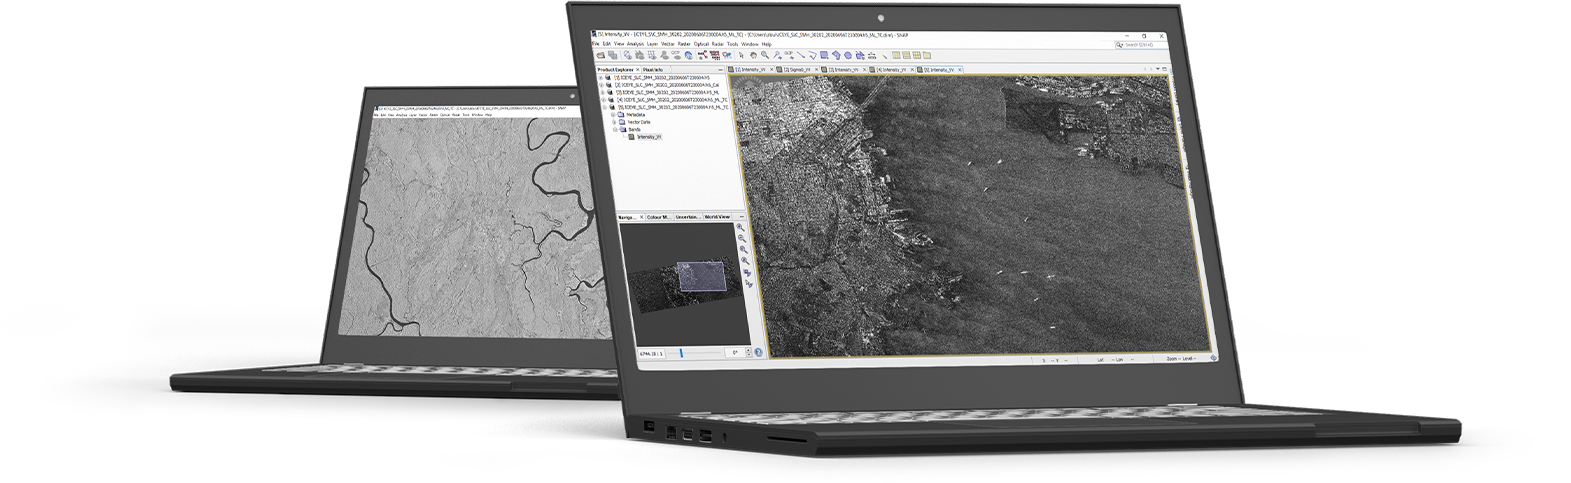
Task: Select the Zoom magnifier tool in toolbar
Action: coord(764,55)
